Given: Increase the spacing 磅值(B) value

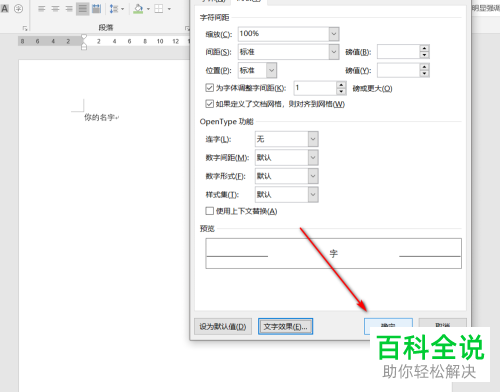Looking at the screenshot, I should 424,49.
